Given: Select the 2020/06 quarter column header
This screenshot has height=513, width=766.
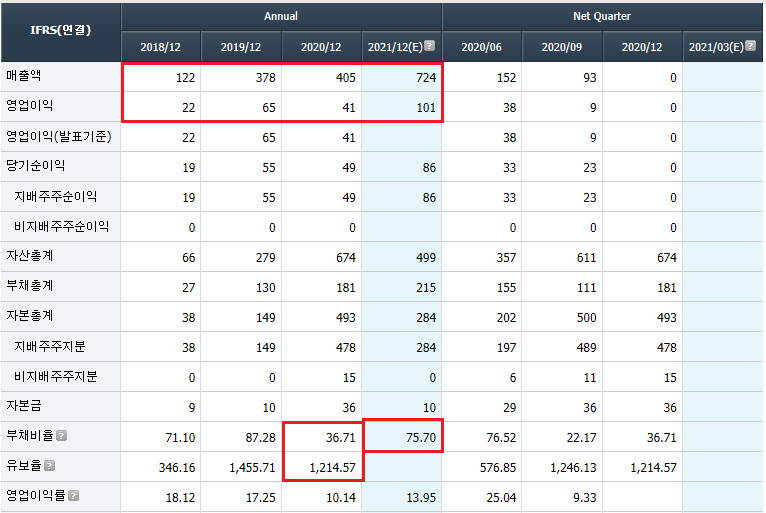Looking at the screenshot, I should 482,47.
